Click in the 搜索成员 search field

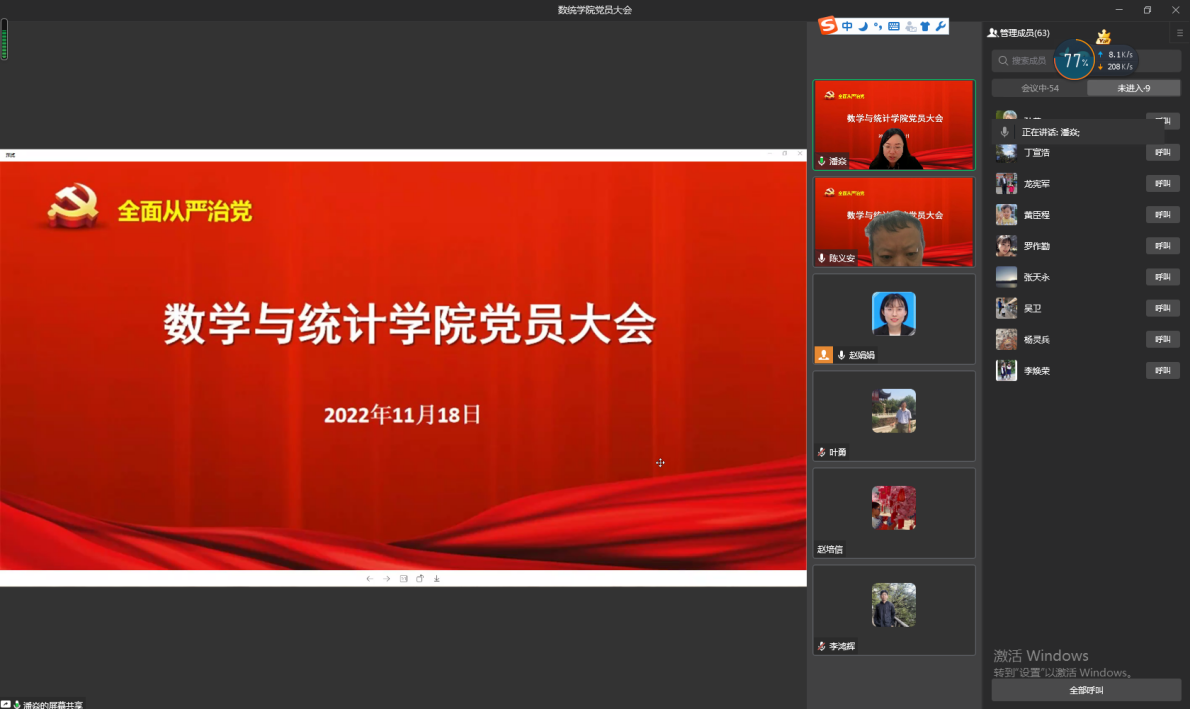pos(1028,61)
